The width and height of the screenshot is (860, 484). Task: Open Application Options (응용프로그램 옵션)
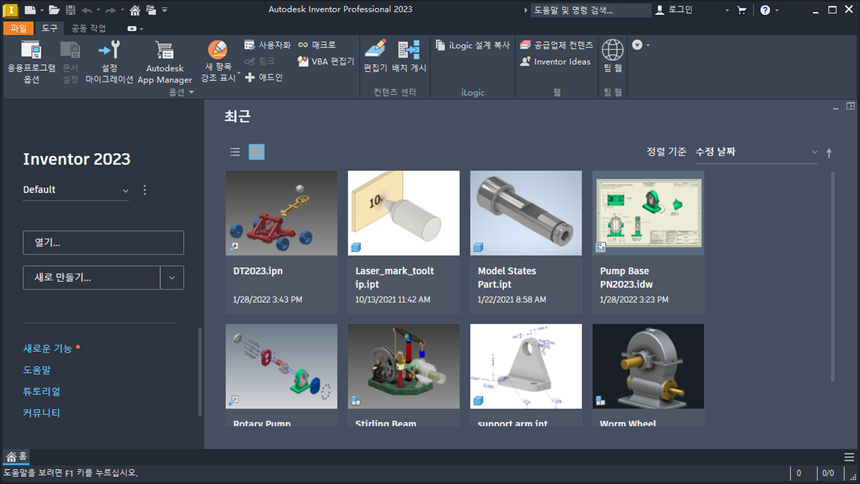(31, 62)
